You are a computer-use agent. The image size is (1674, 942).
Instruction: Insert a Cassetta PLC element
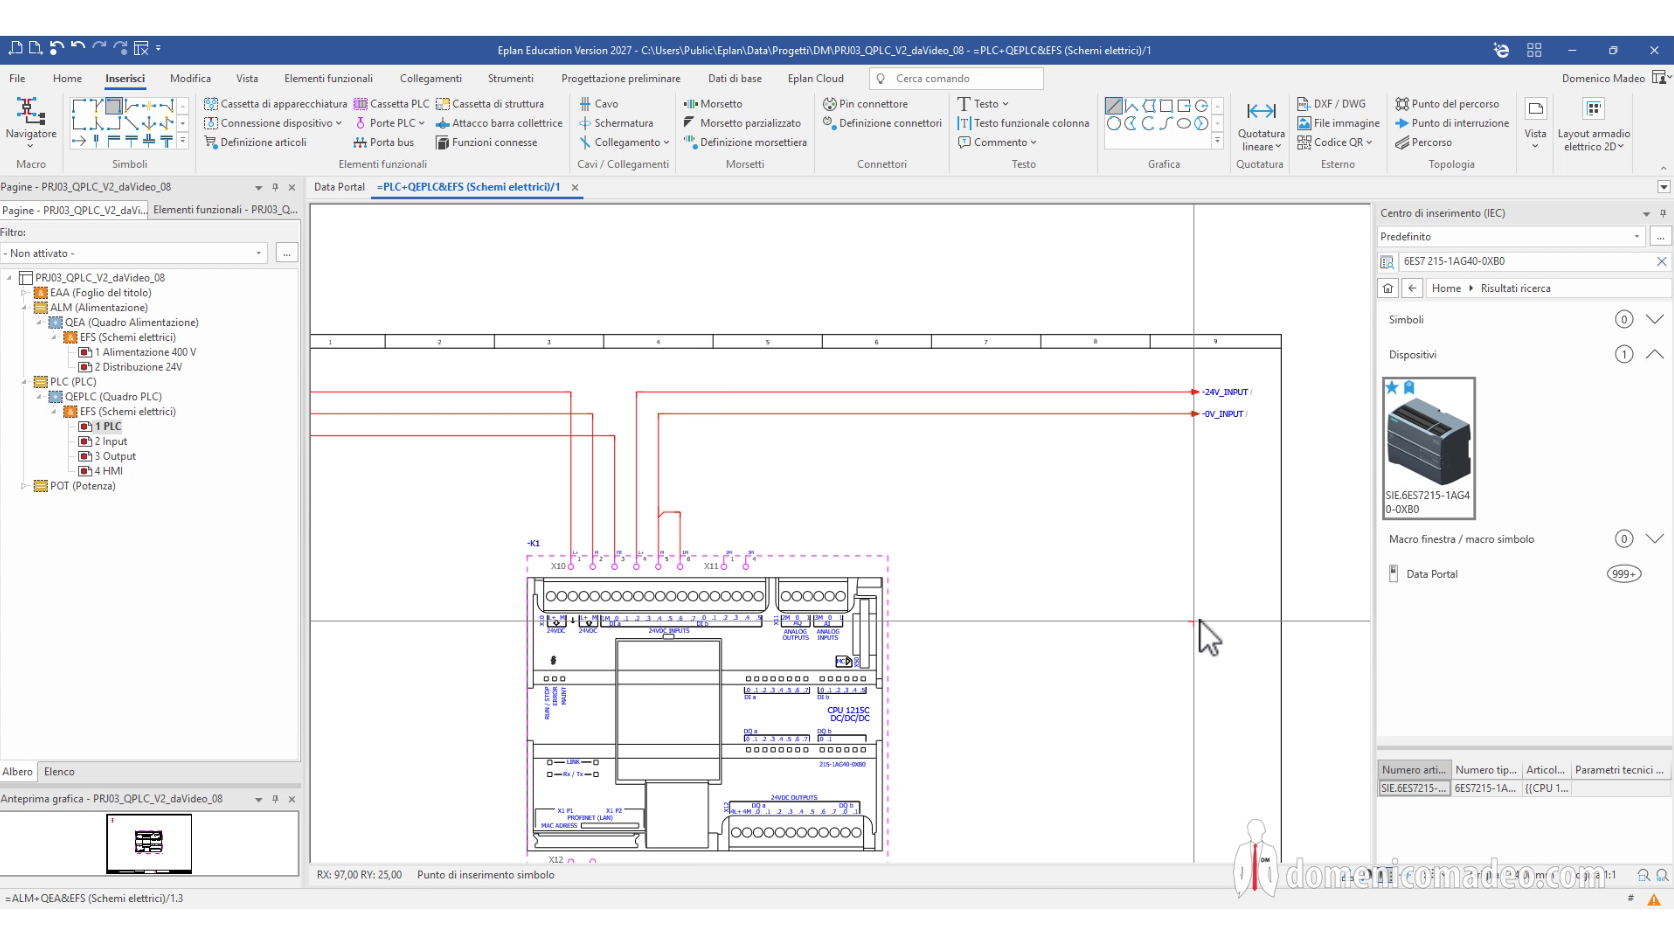pos(391,104)
